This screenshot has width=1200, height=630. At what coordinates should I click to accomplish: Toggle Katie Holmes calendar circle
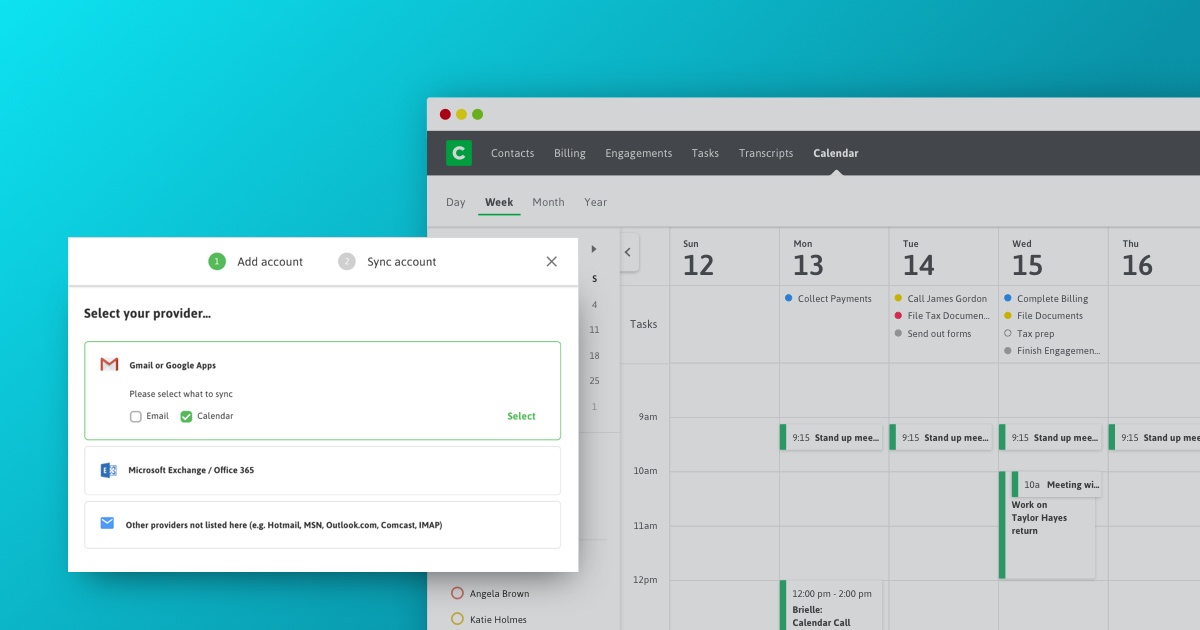point(458,619)
